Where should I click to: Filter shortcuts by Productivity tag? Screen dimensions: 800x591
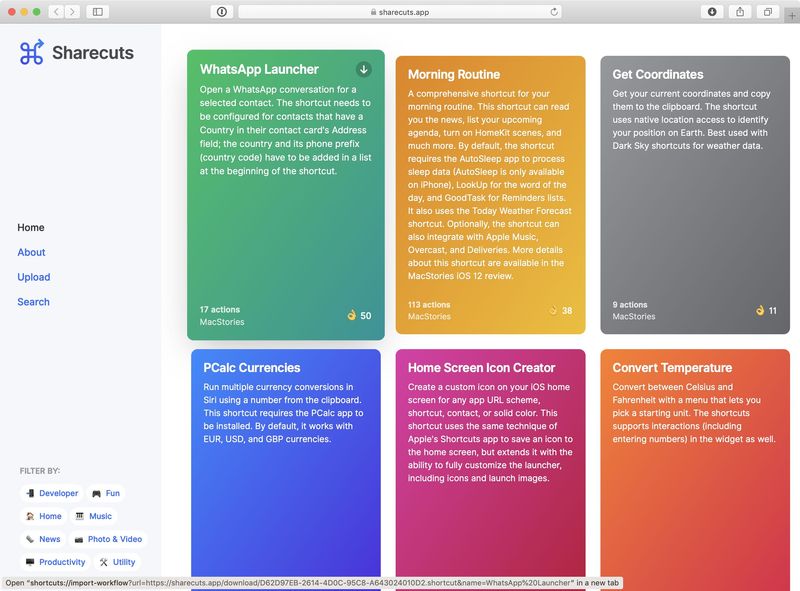(56, 562)
